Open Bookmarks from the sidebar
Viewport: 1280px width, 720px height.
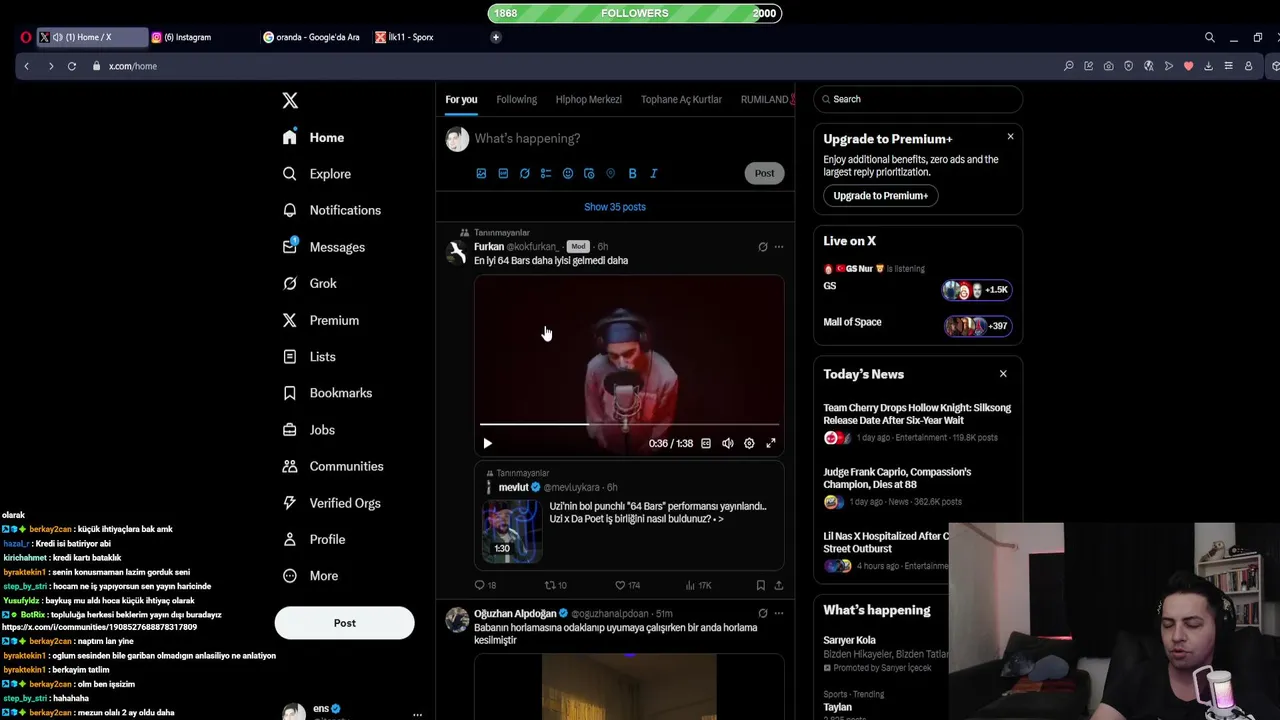(x=327, y=393)
